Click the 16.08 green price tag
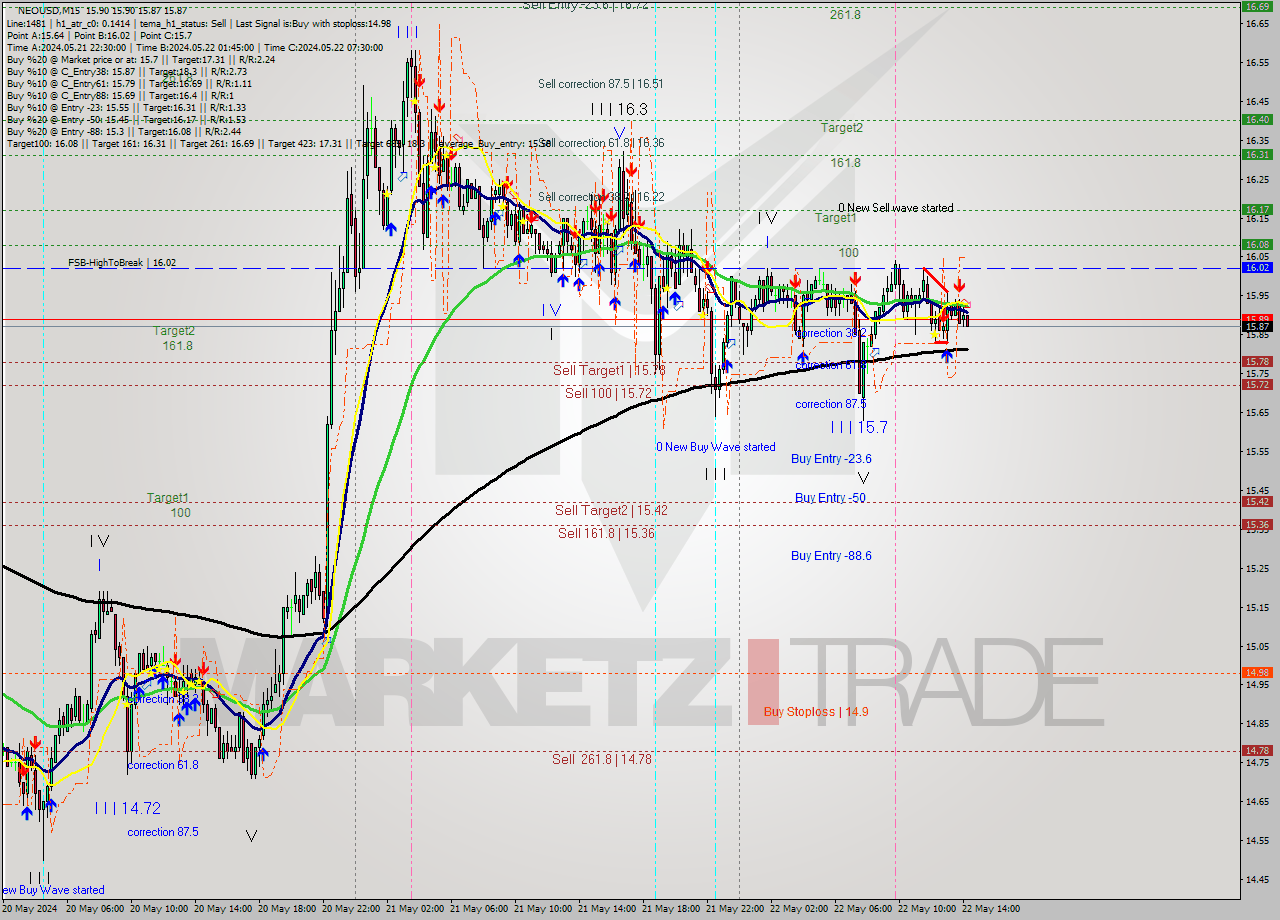Viewport: 1280px width, 920px height. click(x=1257, y=244)
